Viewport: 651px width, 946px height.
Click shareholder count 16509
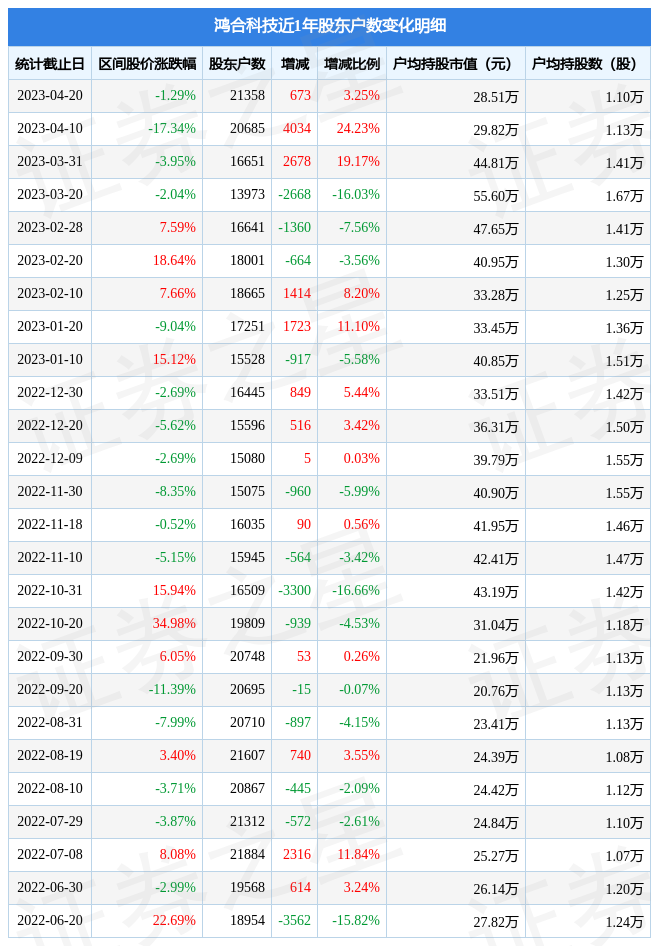247,590
